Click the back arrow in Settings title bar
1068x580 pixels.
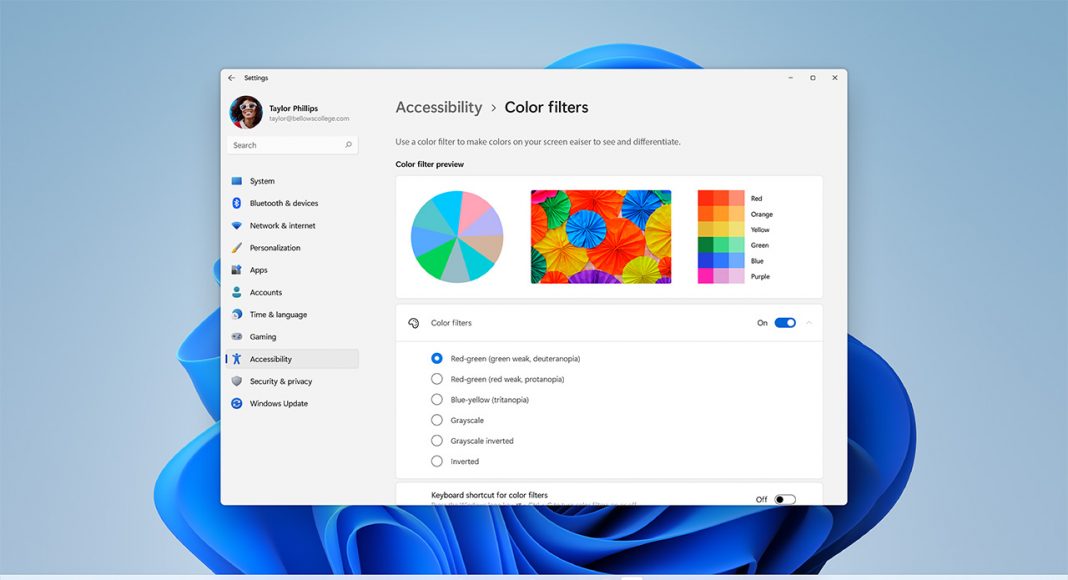pos(232,78)
